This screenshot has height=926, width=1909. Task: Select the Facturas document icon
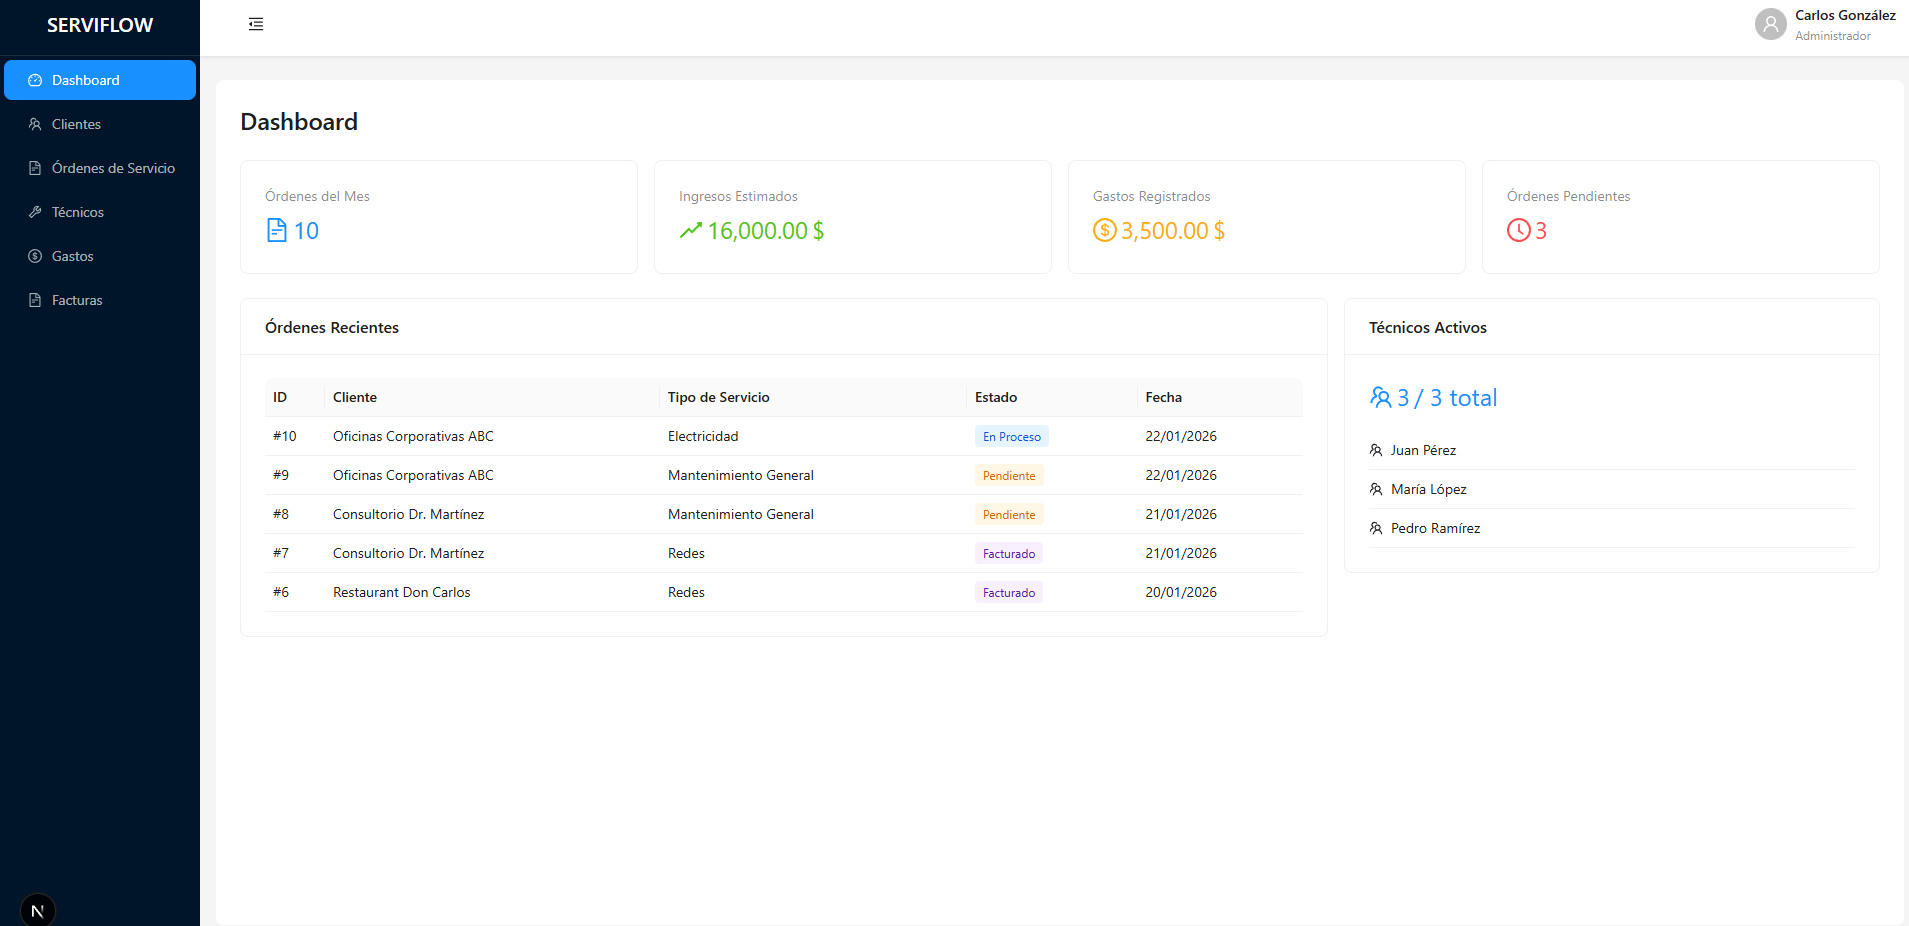[35, 300]
